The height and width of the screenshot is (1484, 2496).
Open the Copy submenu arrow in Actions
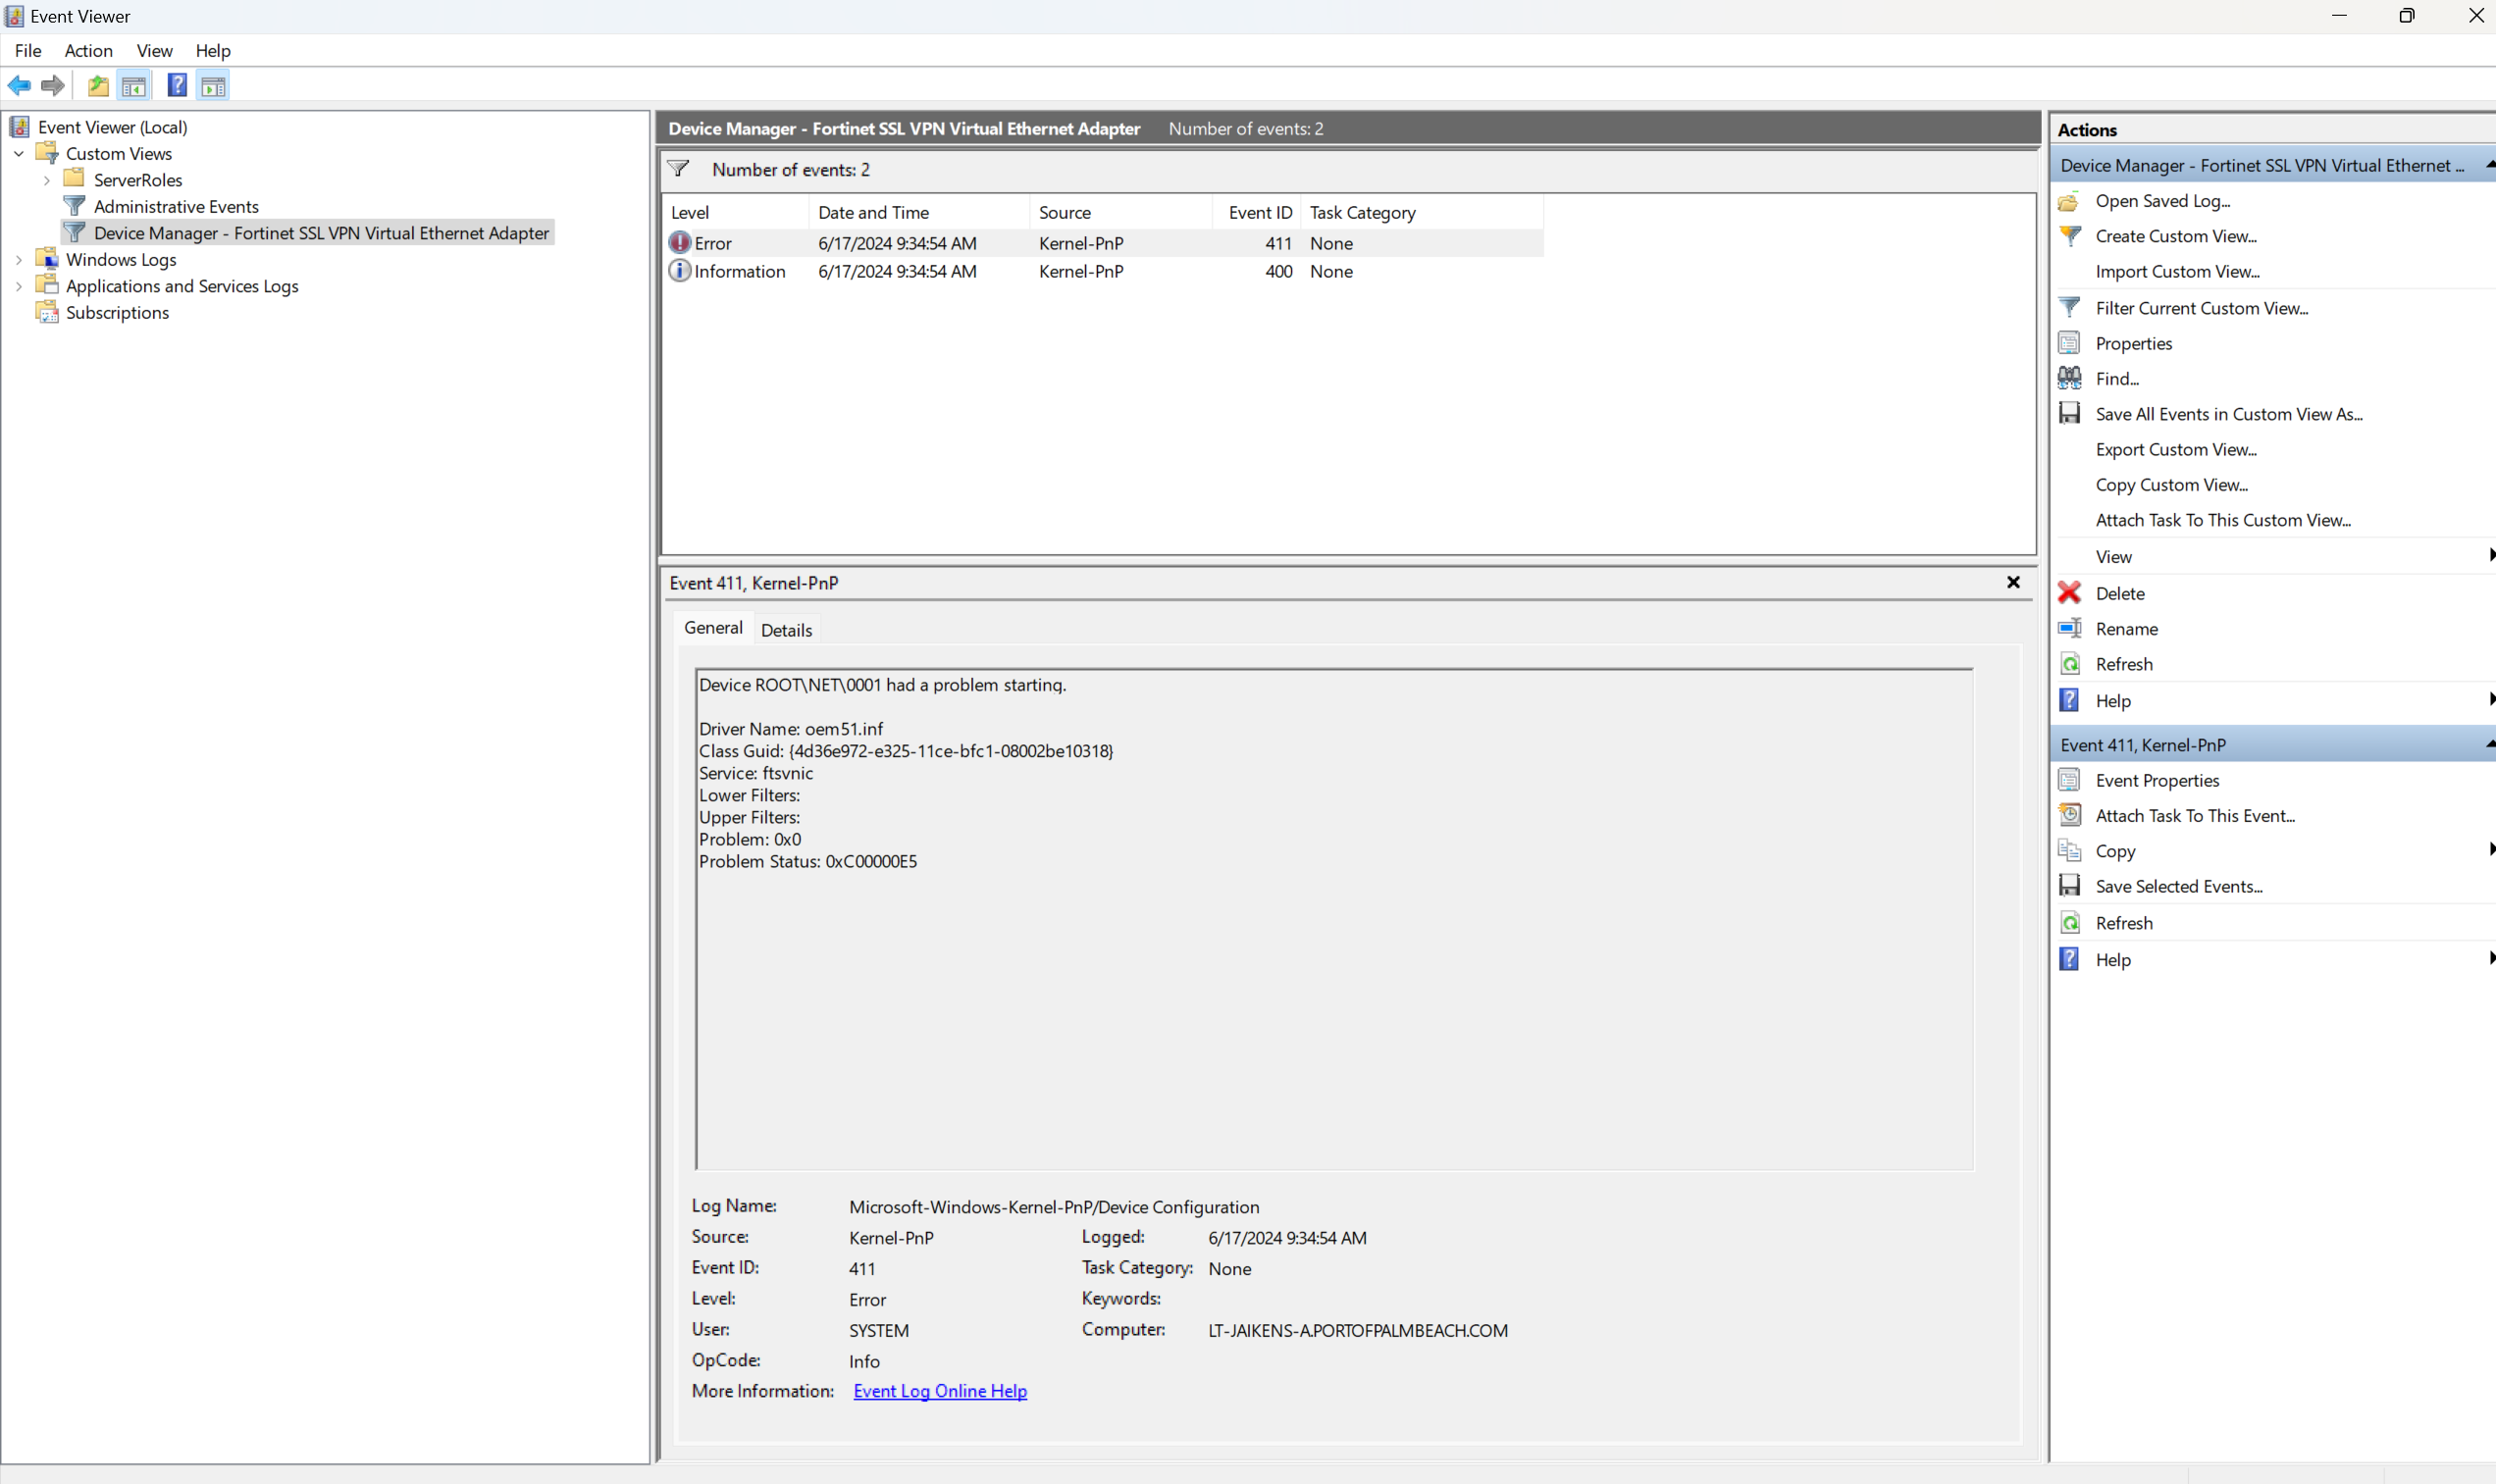pos(2490,850)
